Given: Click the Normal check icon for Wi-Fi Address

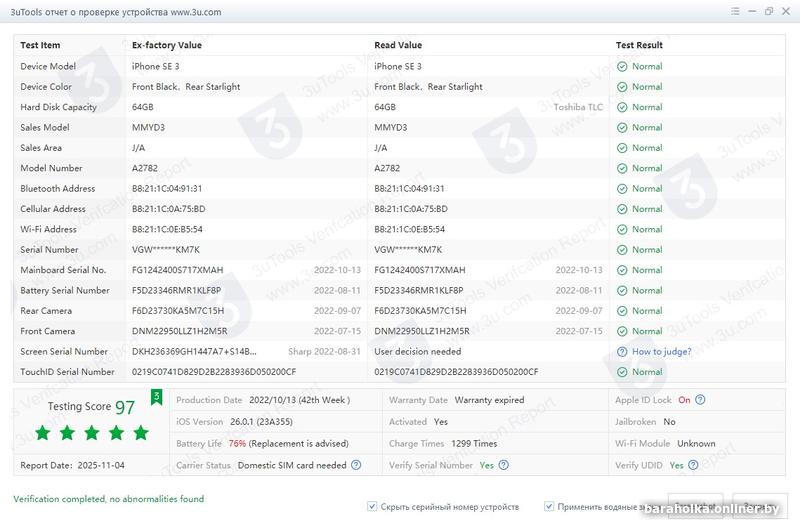Looking at the screenshot, I should point(622,230).
